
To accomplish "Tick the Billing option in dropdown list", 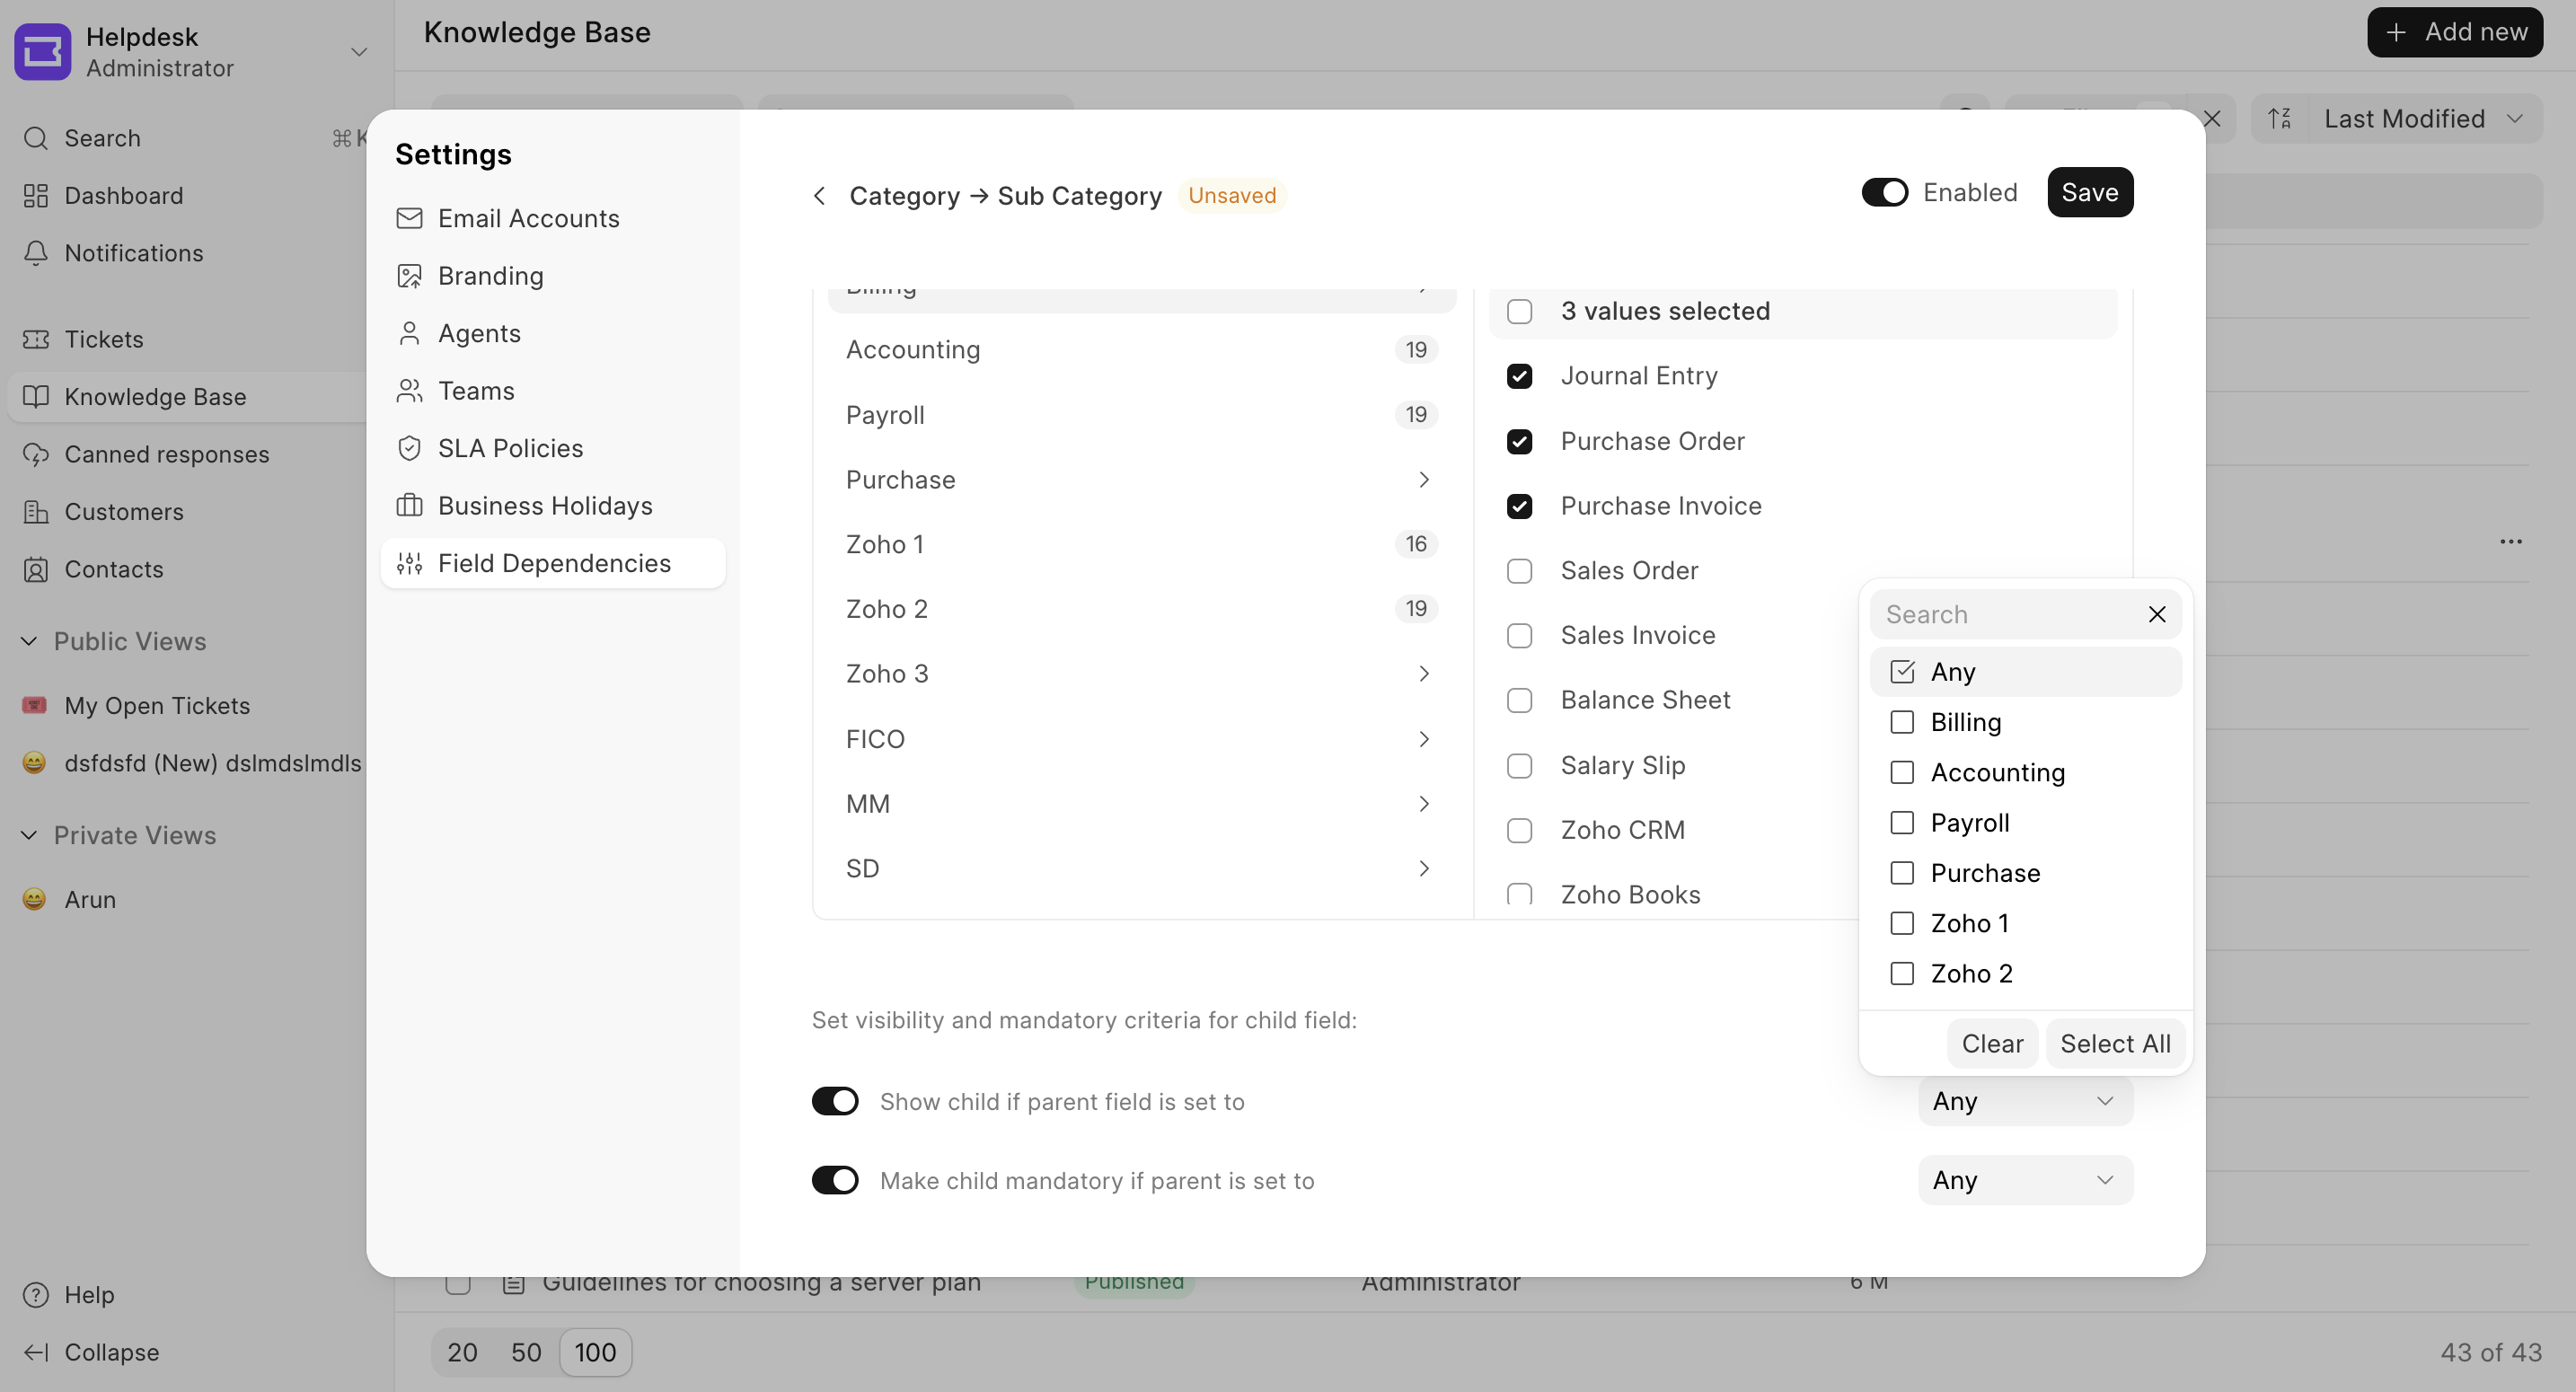I will [x=1901, y=722].
